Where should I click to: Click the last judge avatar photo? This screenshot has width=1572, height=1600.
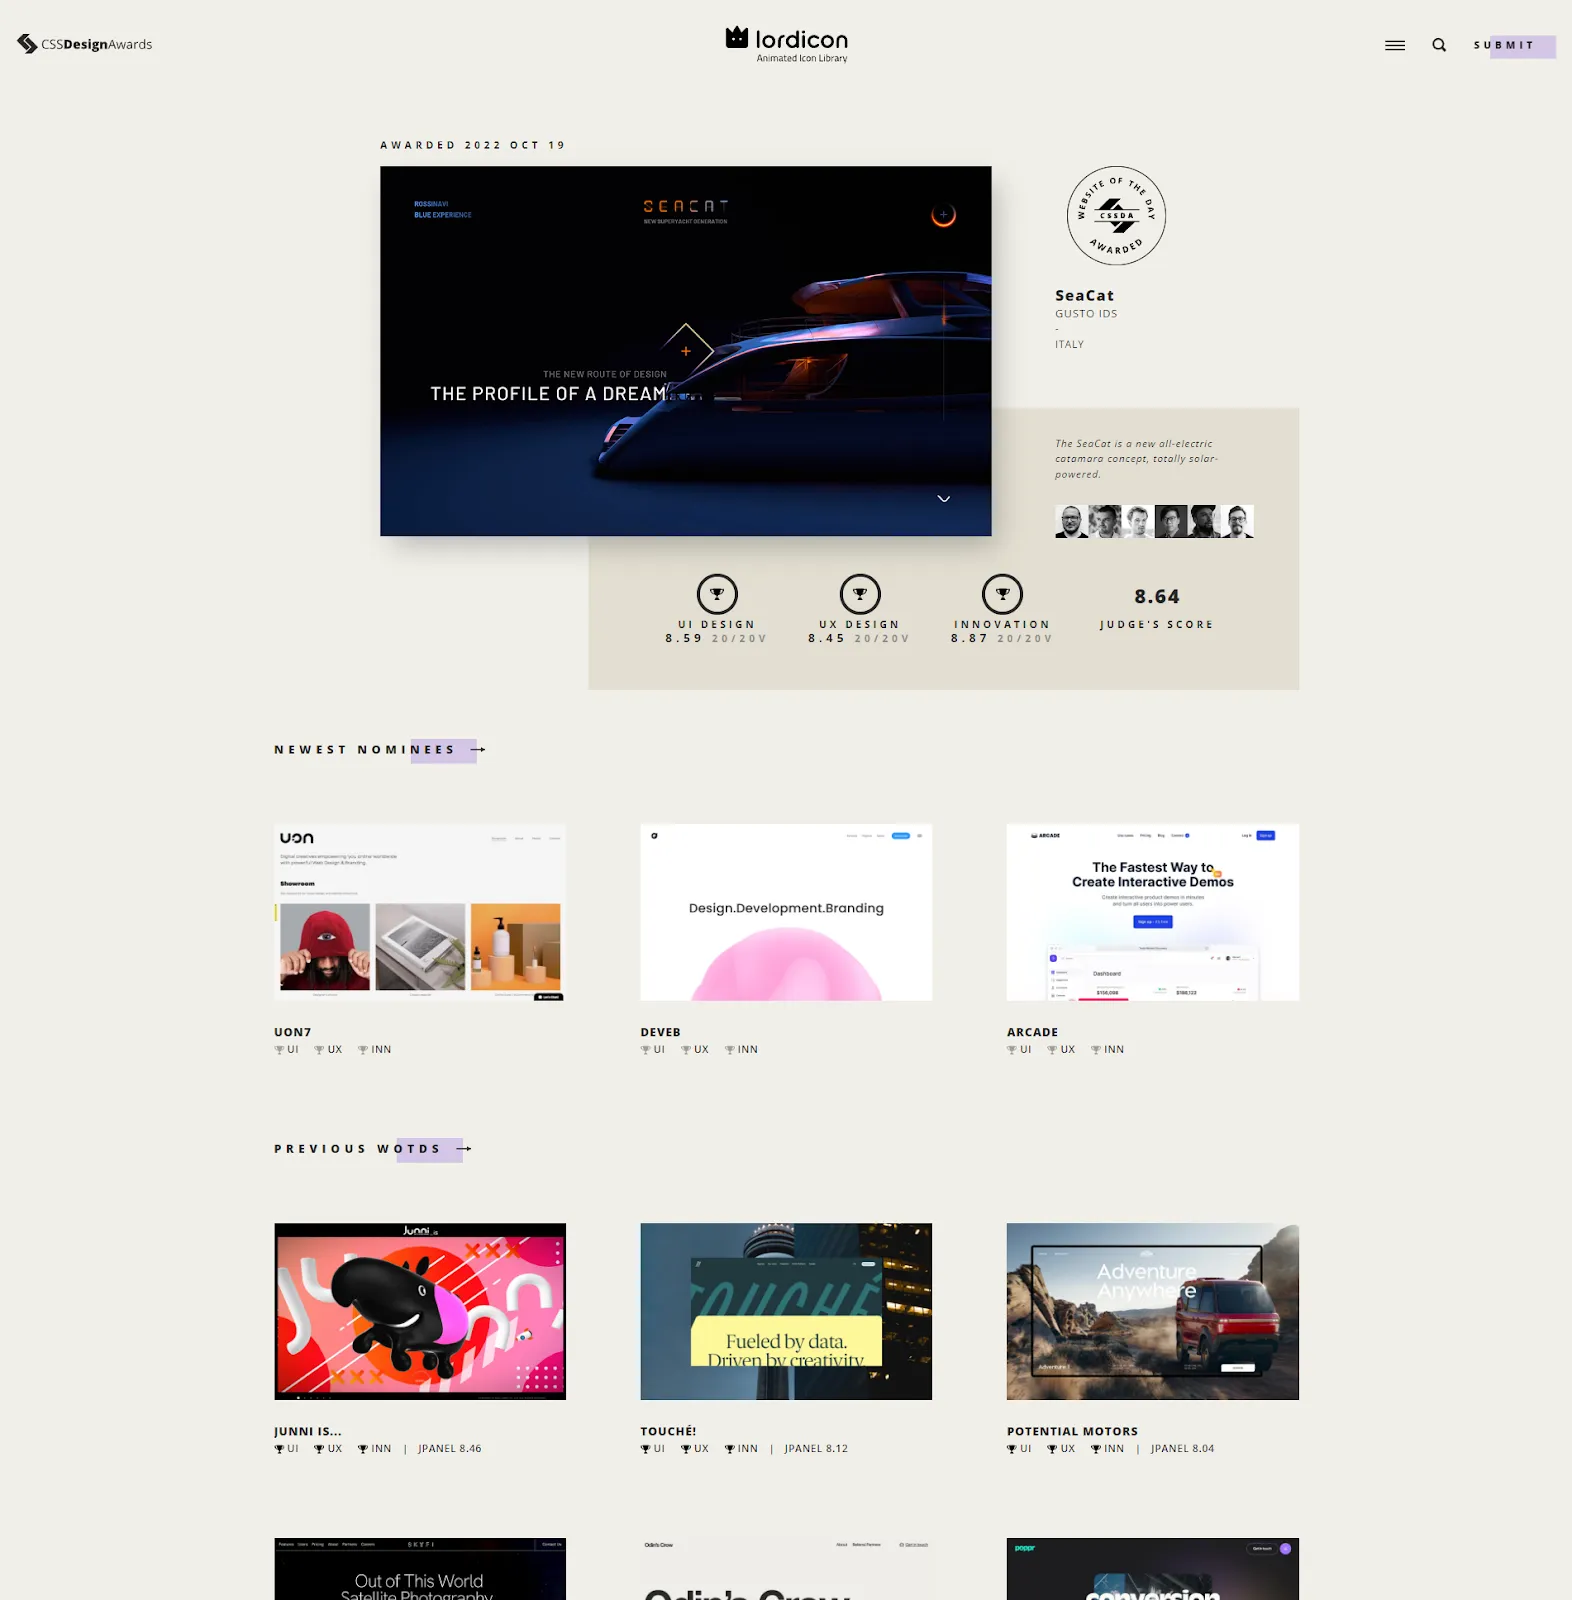[x=1237, y=521]
